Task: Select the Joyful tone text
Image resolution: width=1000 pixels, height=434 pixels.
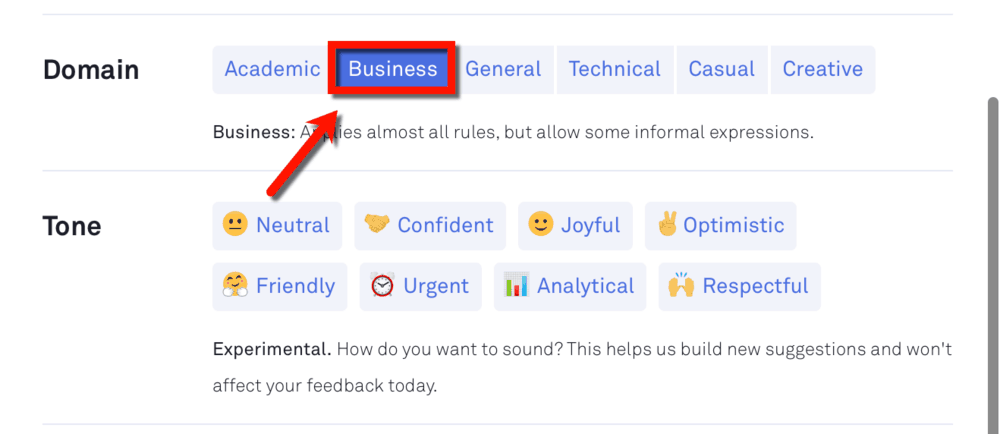Action: 591,225
